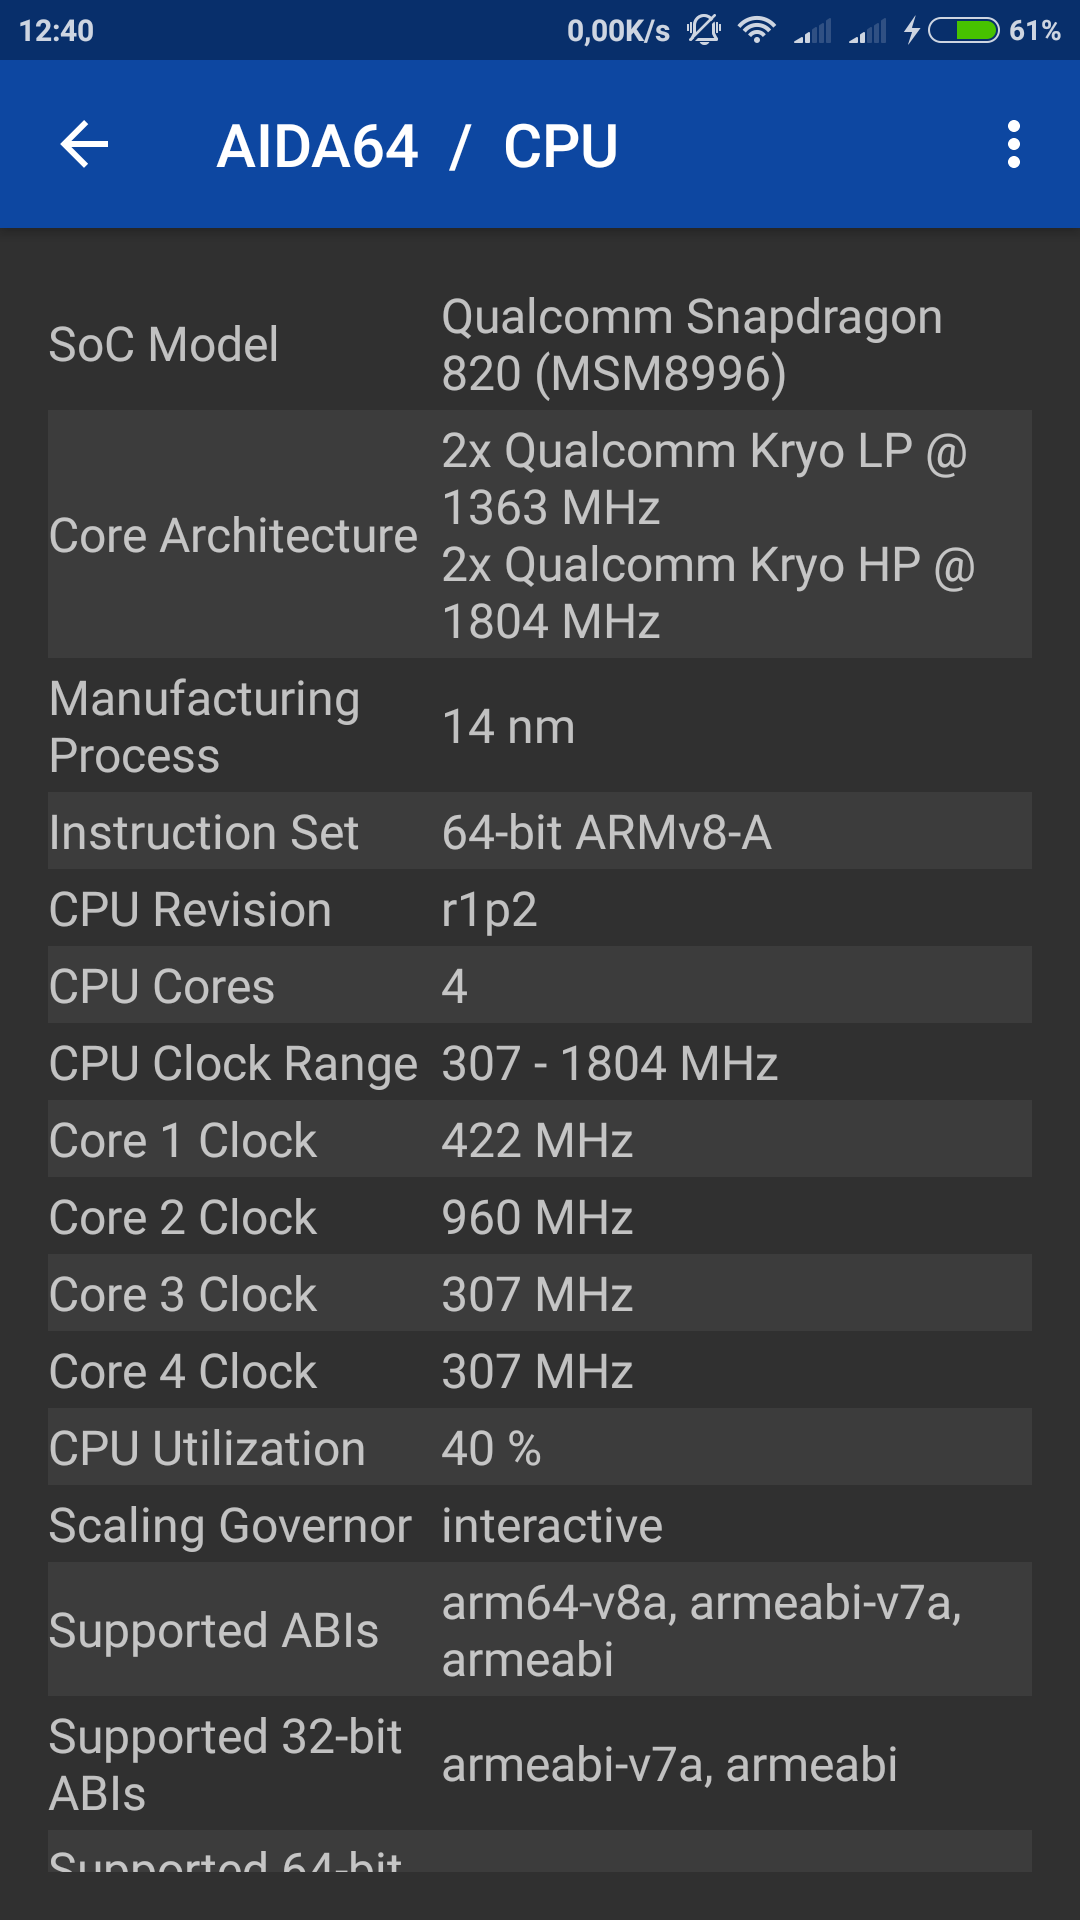Select the CPU Utilization row

pos(540,1448)
